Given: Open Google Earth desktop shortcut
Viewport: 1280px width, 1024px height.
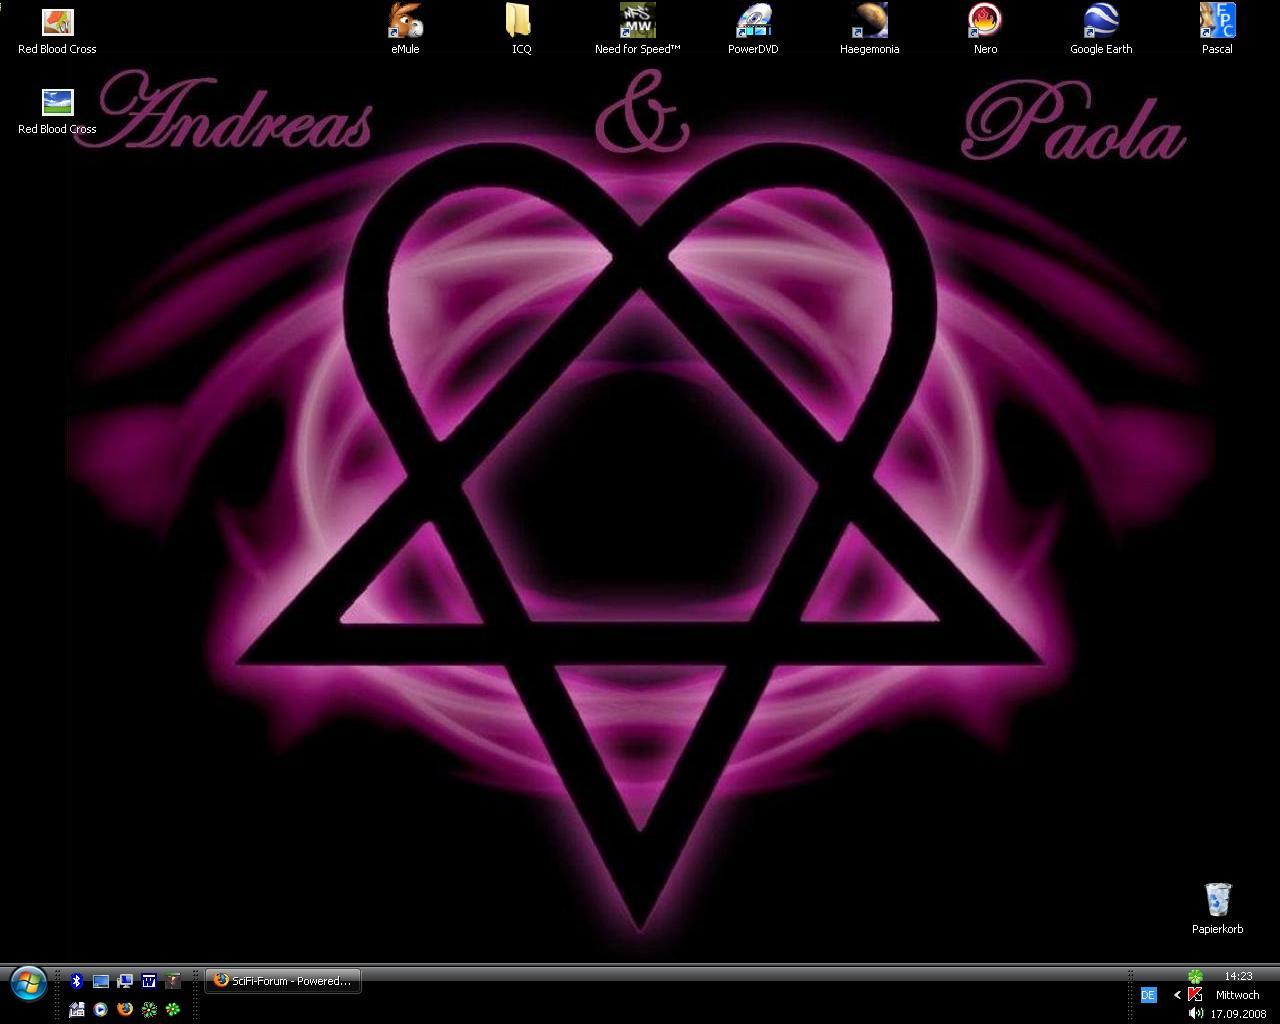Looking at the screenshot, I should coord(1101,22).
